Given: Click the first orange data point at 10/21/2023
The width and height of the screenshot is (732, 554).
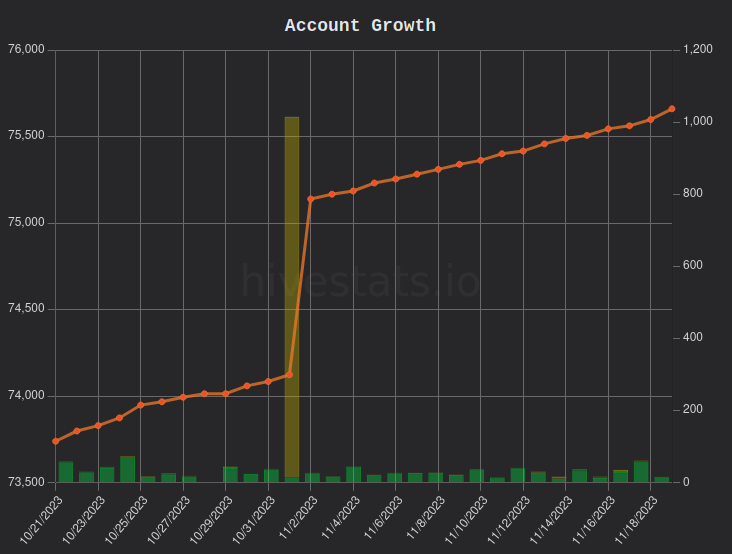Looking at the screenshot, I should [56, 441].
